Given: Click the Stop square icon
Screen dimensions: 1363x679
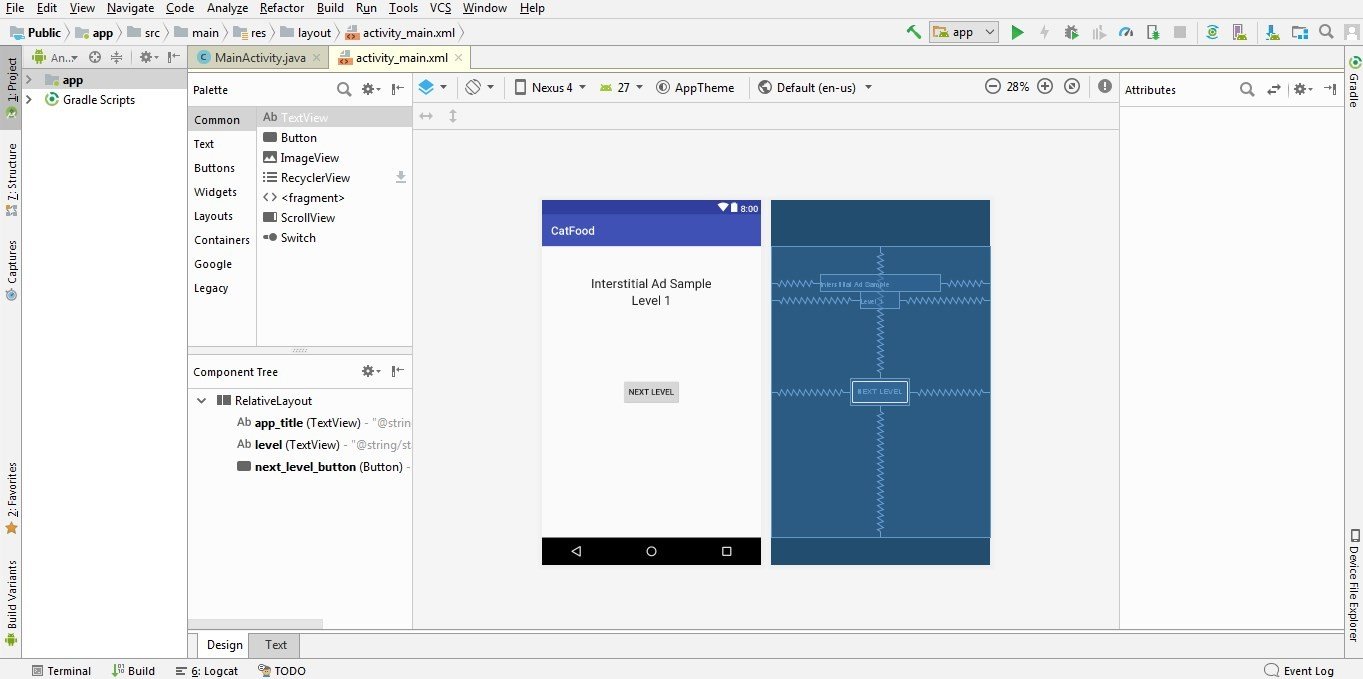Looking at the screenshot, I should pos(1179,32).
